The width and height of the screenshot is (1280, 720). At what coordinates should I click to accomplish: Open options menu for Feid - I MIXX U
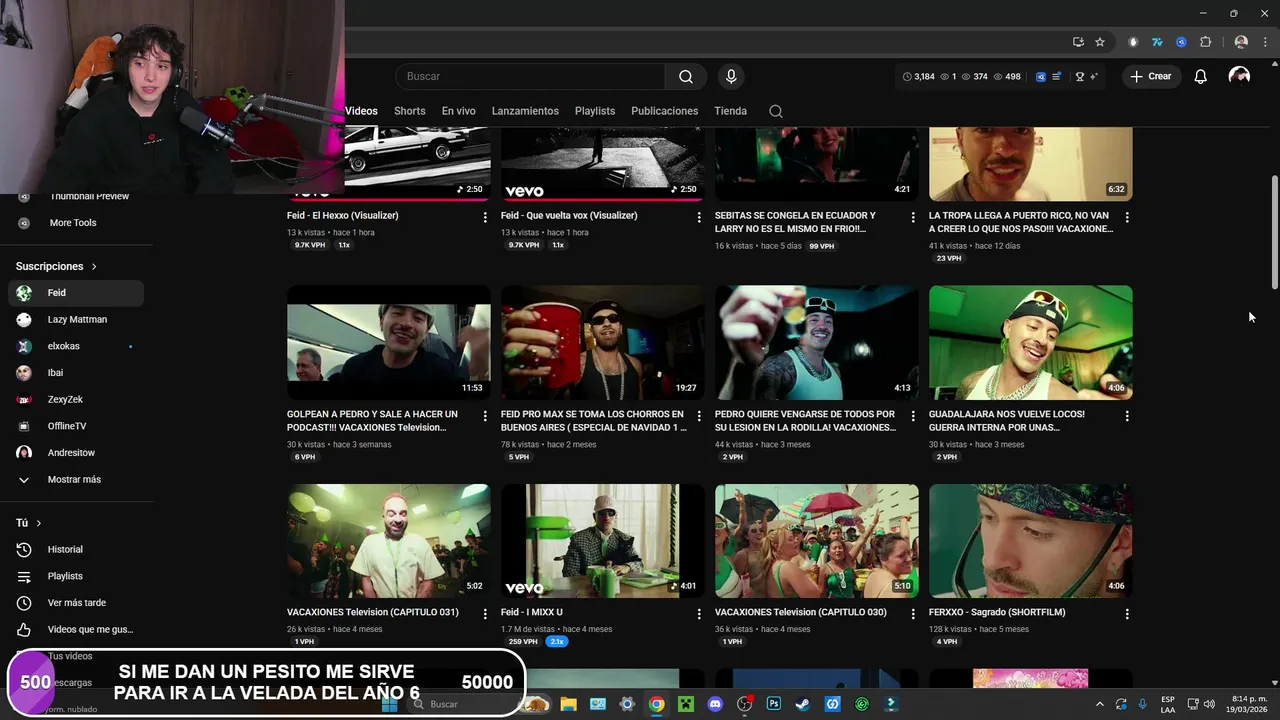click(x=699, y=614)
